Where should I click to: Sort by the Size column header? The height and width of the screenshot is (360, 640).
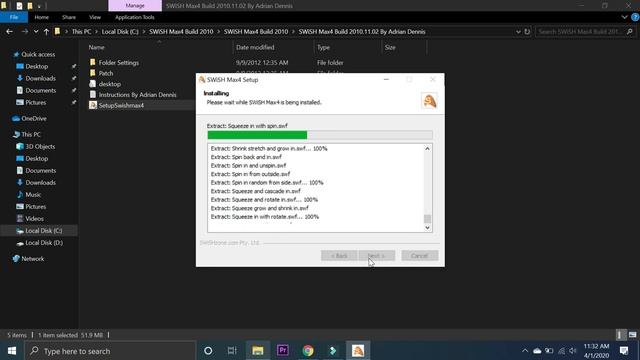click(x=390, y=47)
